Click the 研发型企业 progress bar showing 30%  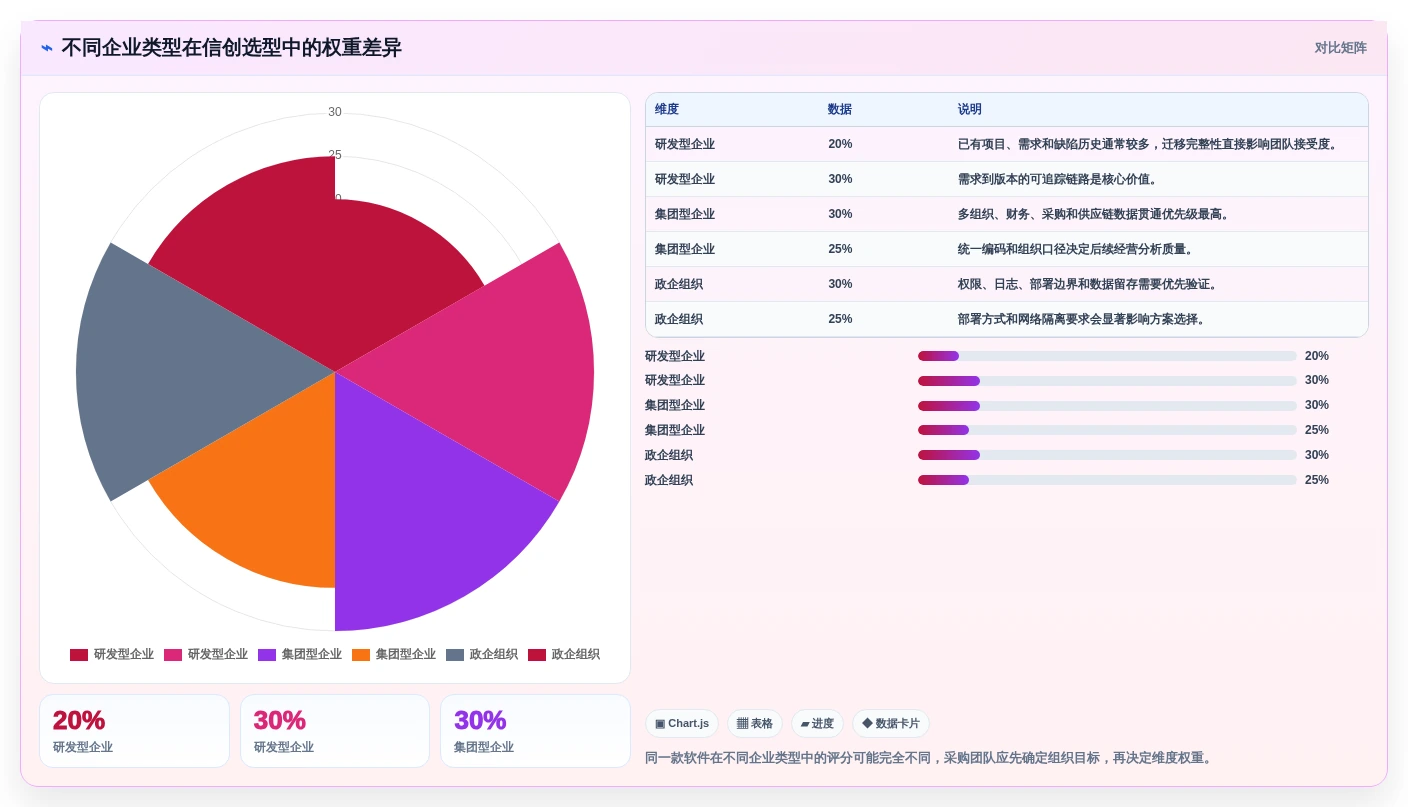pyautogui.click(x=1107, y=381)
